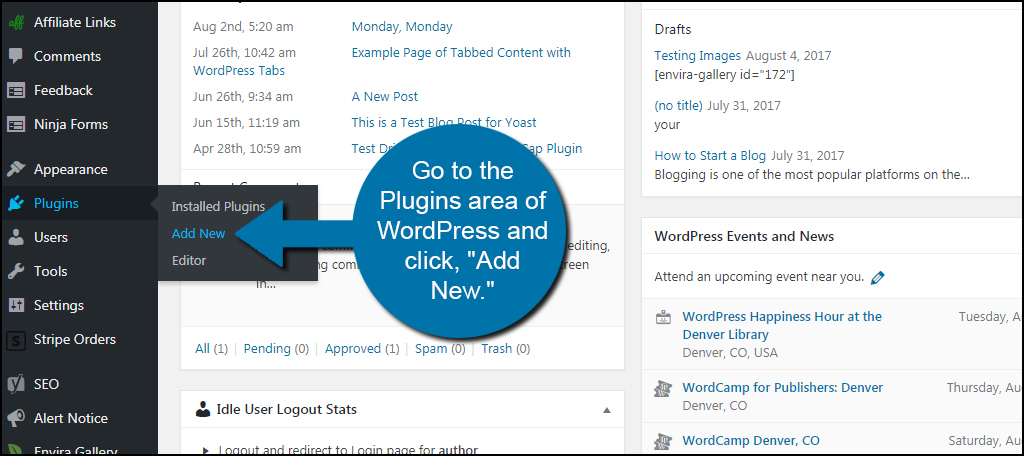This screenshot has width=1024, height=456.
Task: Go to the Comments menu
Action: (67, 56)
